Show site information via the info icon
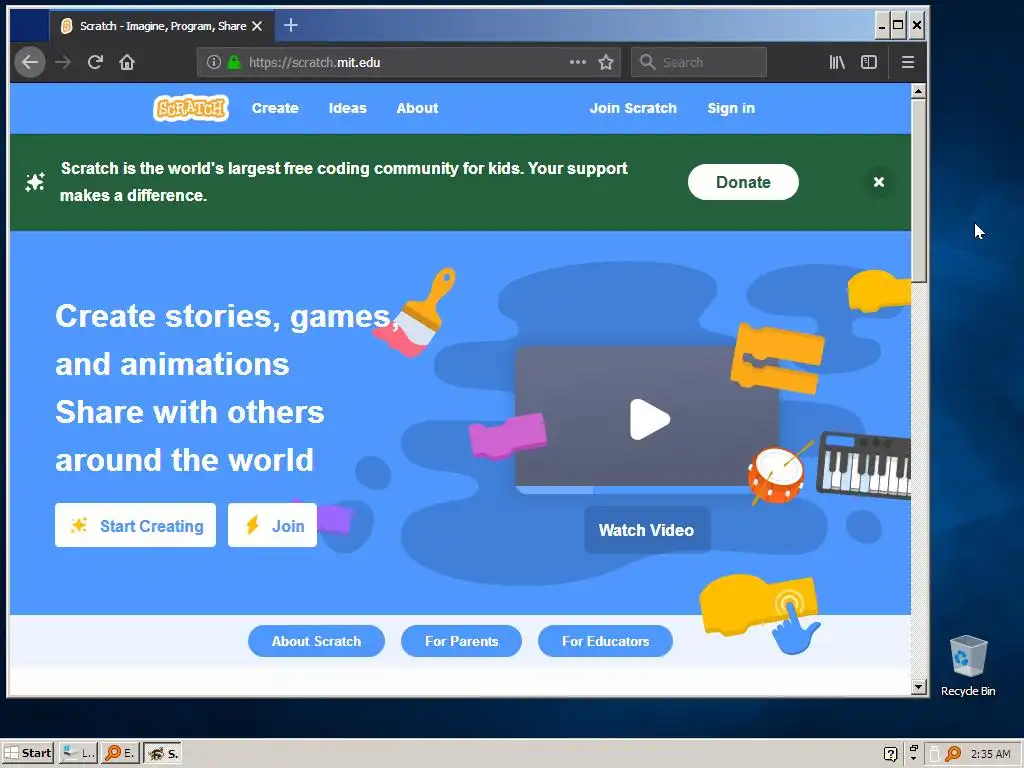The image size is (1024, 768). click(214, 63)
